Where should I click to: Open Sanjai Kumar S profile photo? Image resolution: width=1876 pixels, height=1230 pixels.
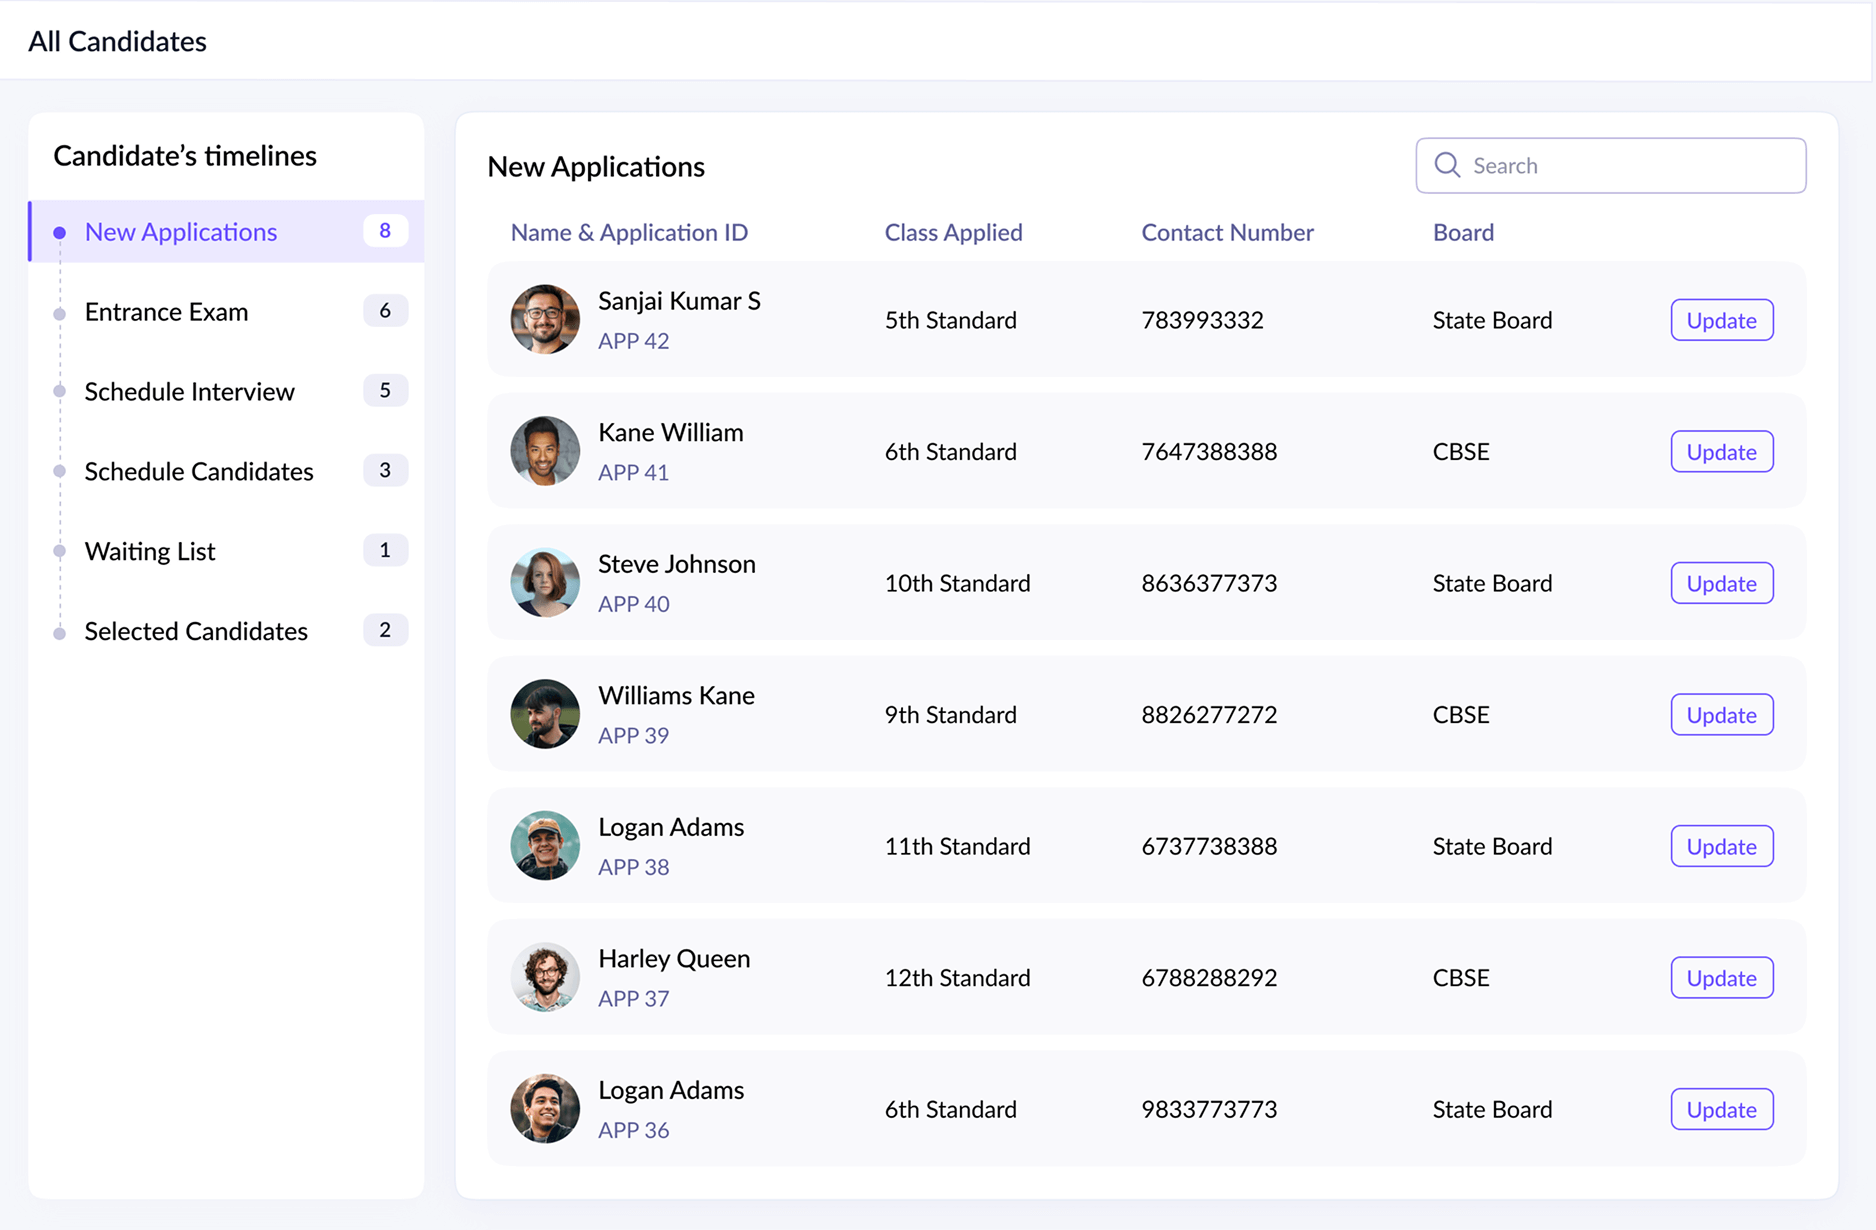[x=545, y=320]
